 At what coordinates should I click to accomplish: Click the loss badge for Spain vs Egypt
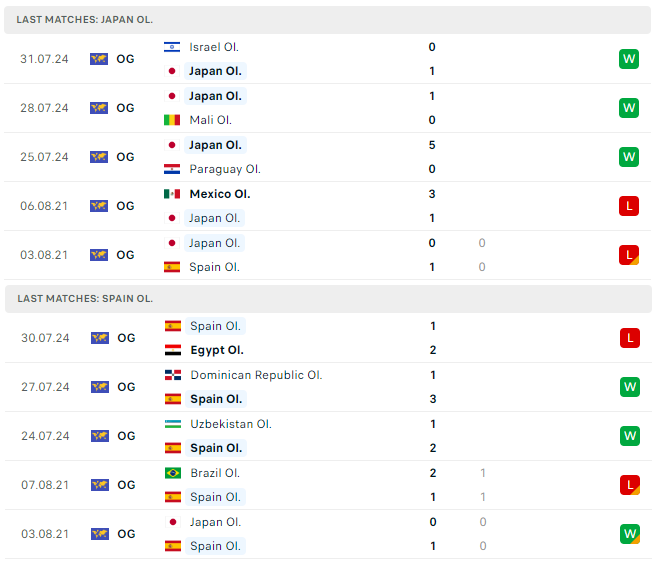click(629, 338)
